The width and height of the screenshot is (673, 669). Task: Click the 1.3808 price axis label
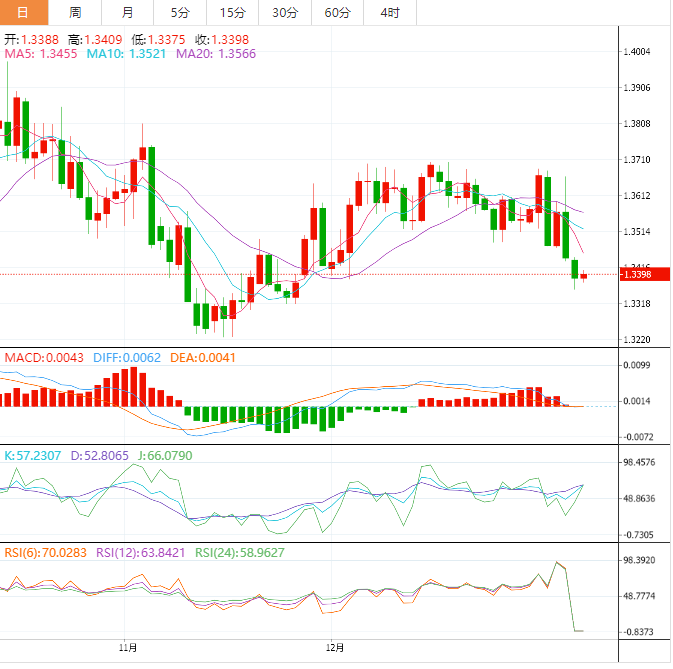pyautogui.click(x=637, y=124)
